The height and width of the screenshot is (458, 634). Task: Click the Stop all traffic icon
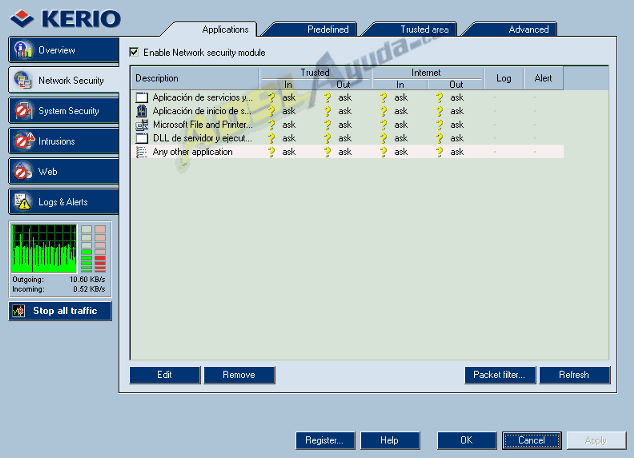[19, 311]
